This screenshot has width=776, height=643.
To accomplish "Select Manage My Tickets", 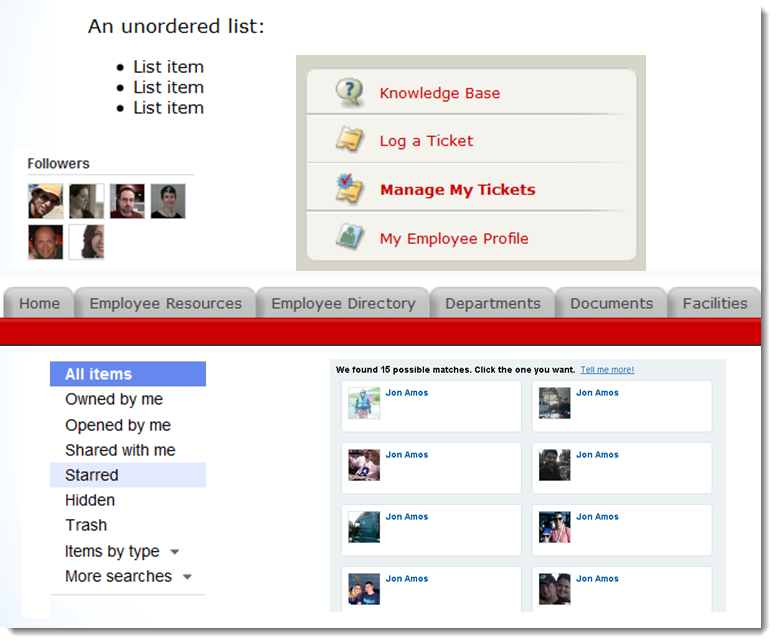I will [x=458, y=190].
